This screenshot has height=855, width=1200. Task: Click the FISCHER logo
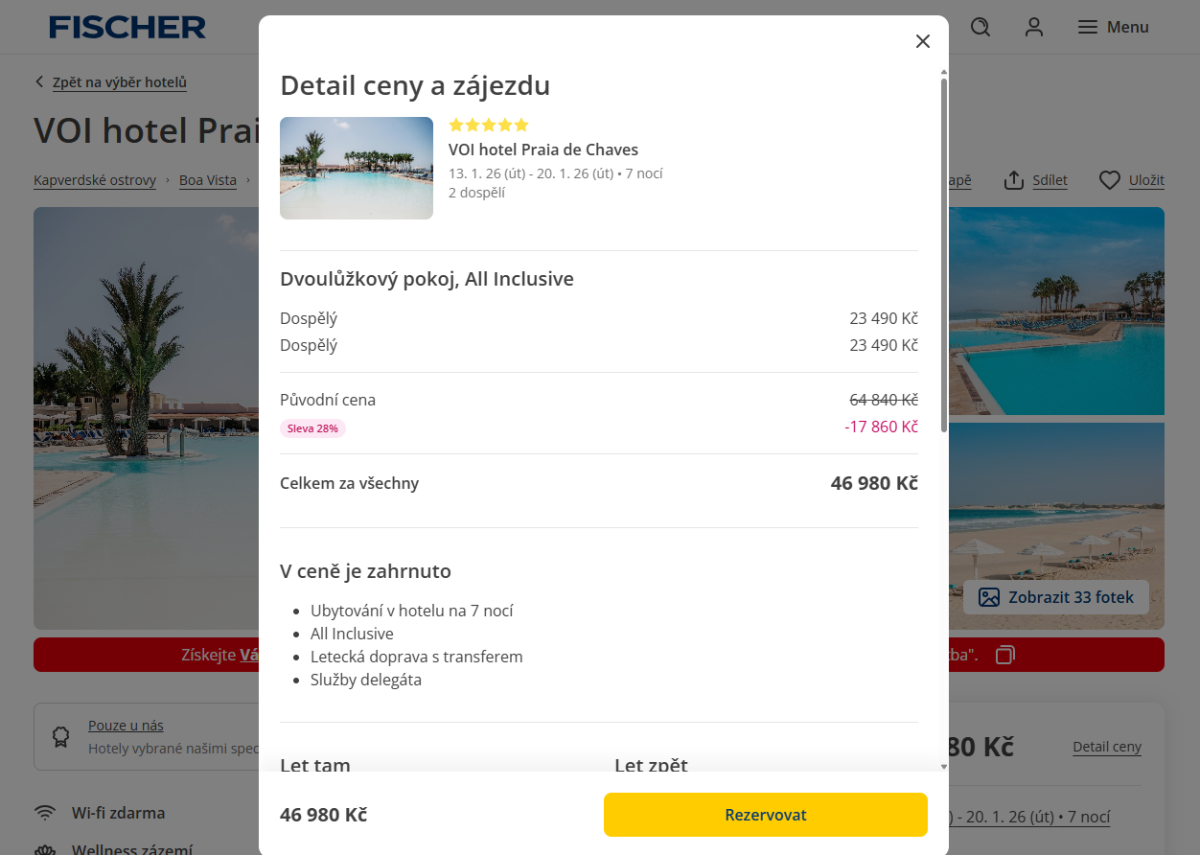127,27
